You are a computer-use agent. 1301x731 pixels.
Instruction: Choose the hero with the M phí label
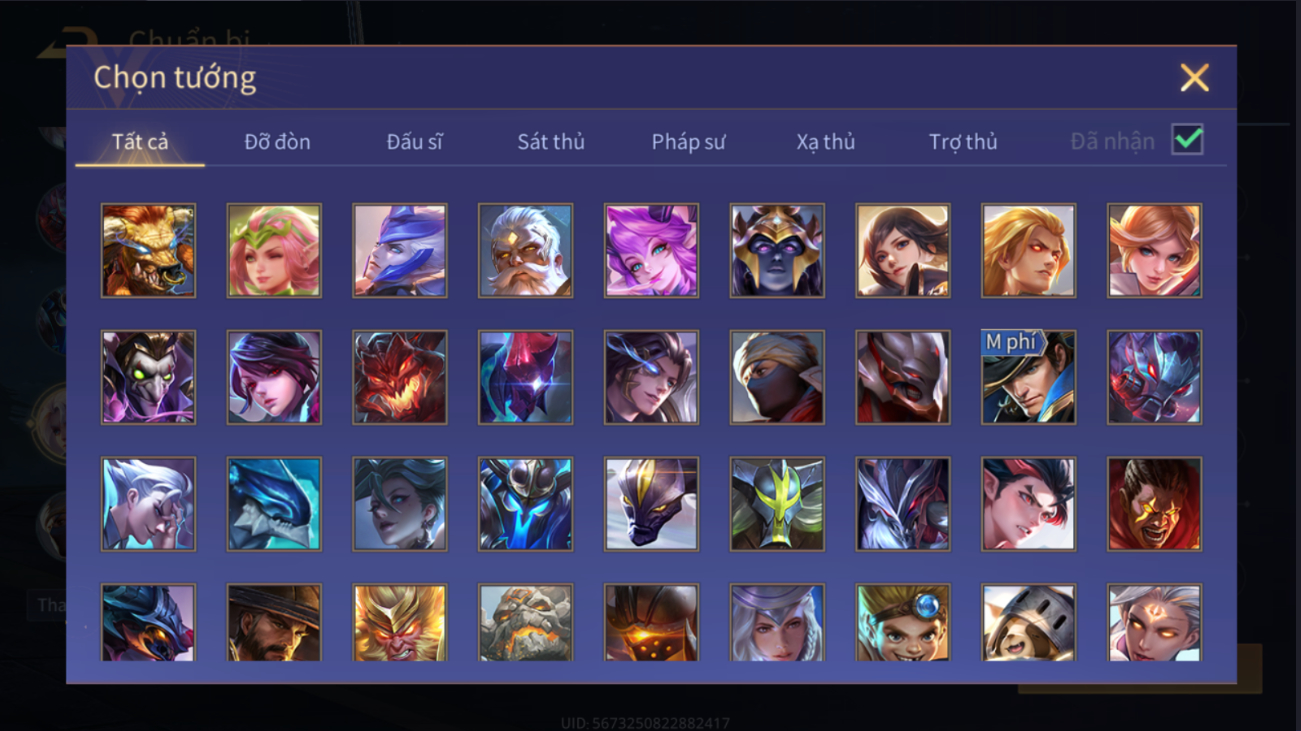[1028, 377]
